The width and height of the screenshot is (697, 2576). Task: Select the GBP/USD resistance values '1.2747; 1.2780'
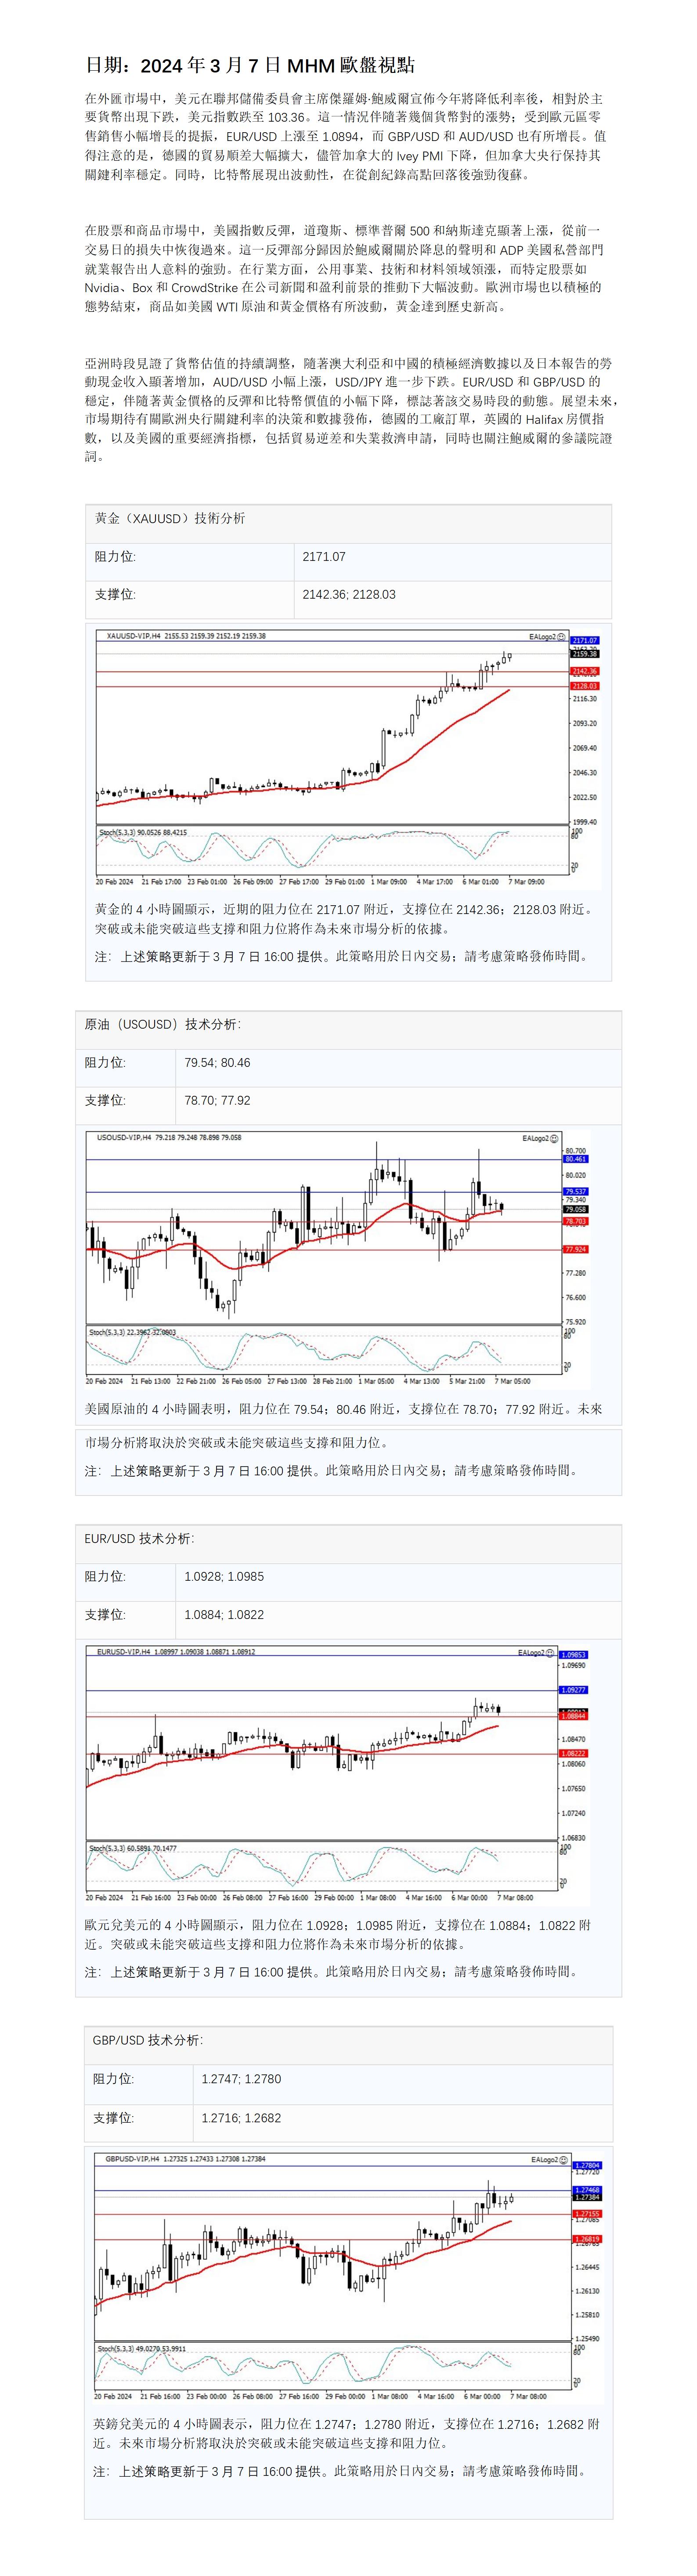241,2078
